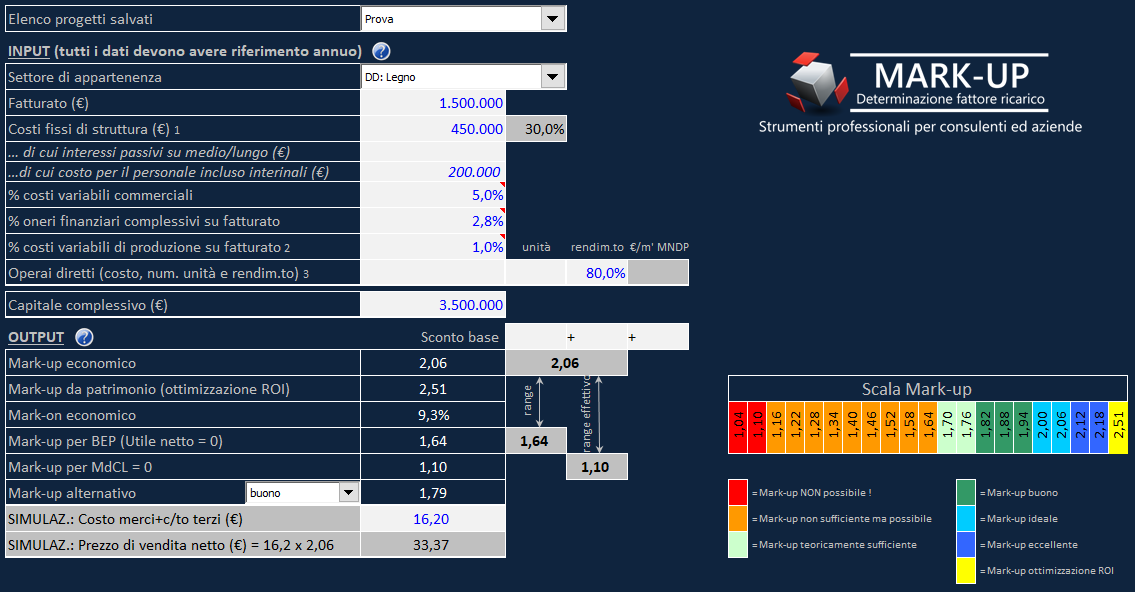Click the yellow 2,51 scale cell
This screenshot has height=592, width=1135.
pyautogui.click(x=1118, y=428)
